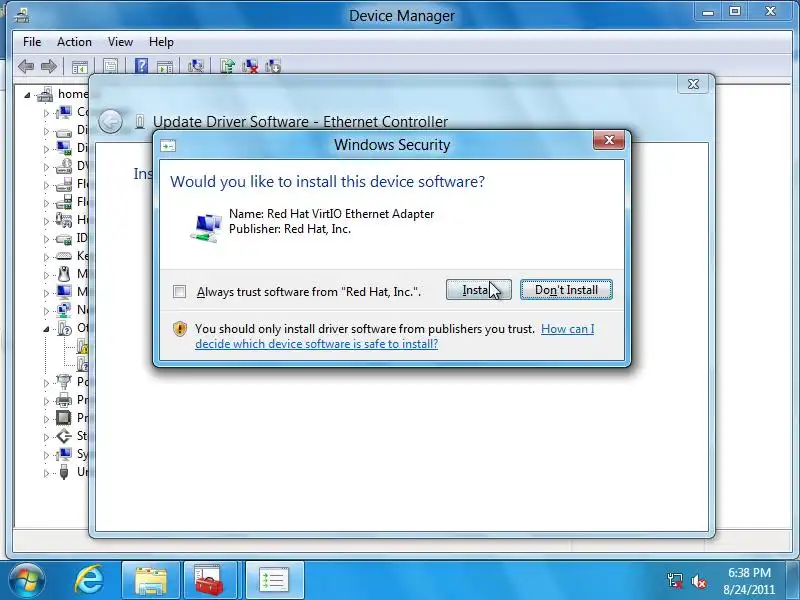Screen dimensions: 800x600
Task: Click the yellow shield warning icon
Action: point(180,329)
